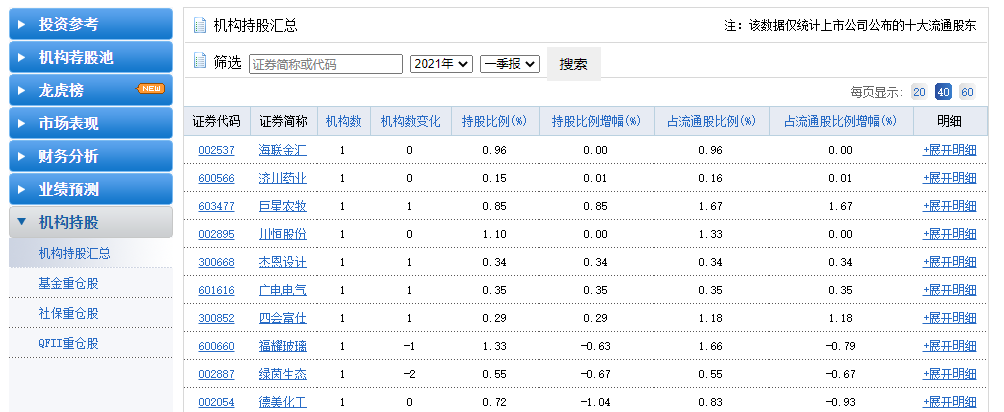Open stock code 300852 link
Image resolution: width=1004 pixels, height=412 pixels.
pyautogui.click(x=216, y=318)
